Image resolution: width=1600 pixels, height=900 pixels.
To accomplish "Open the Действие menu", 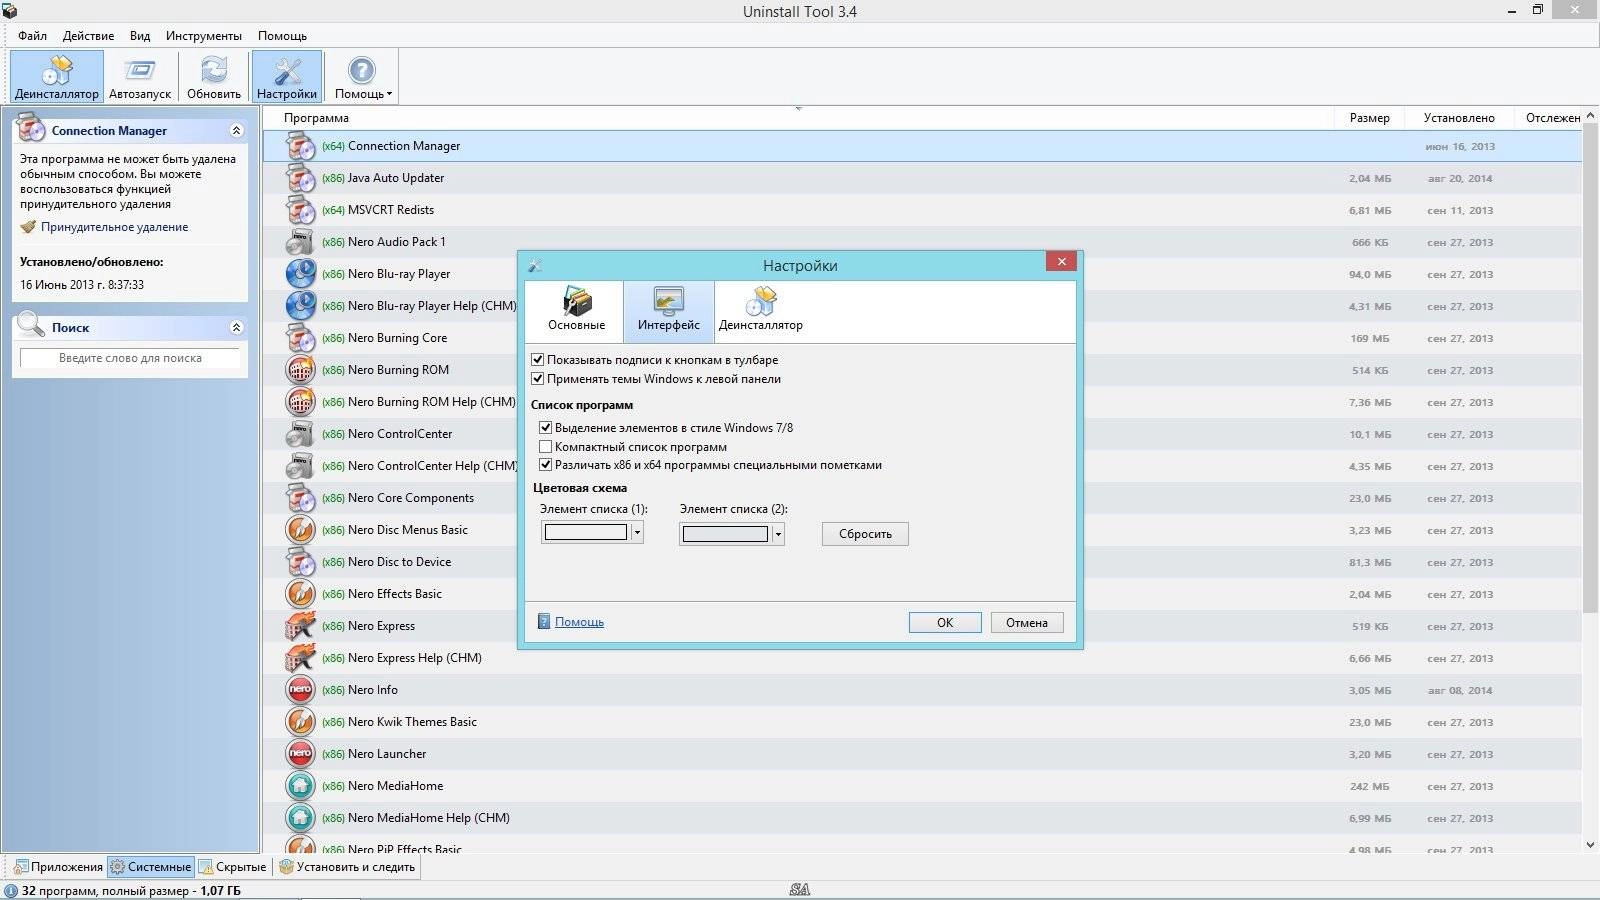I will click(x=88, y=36).
